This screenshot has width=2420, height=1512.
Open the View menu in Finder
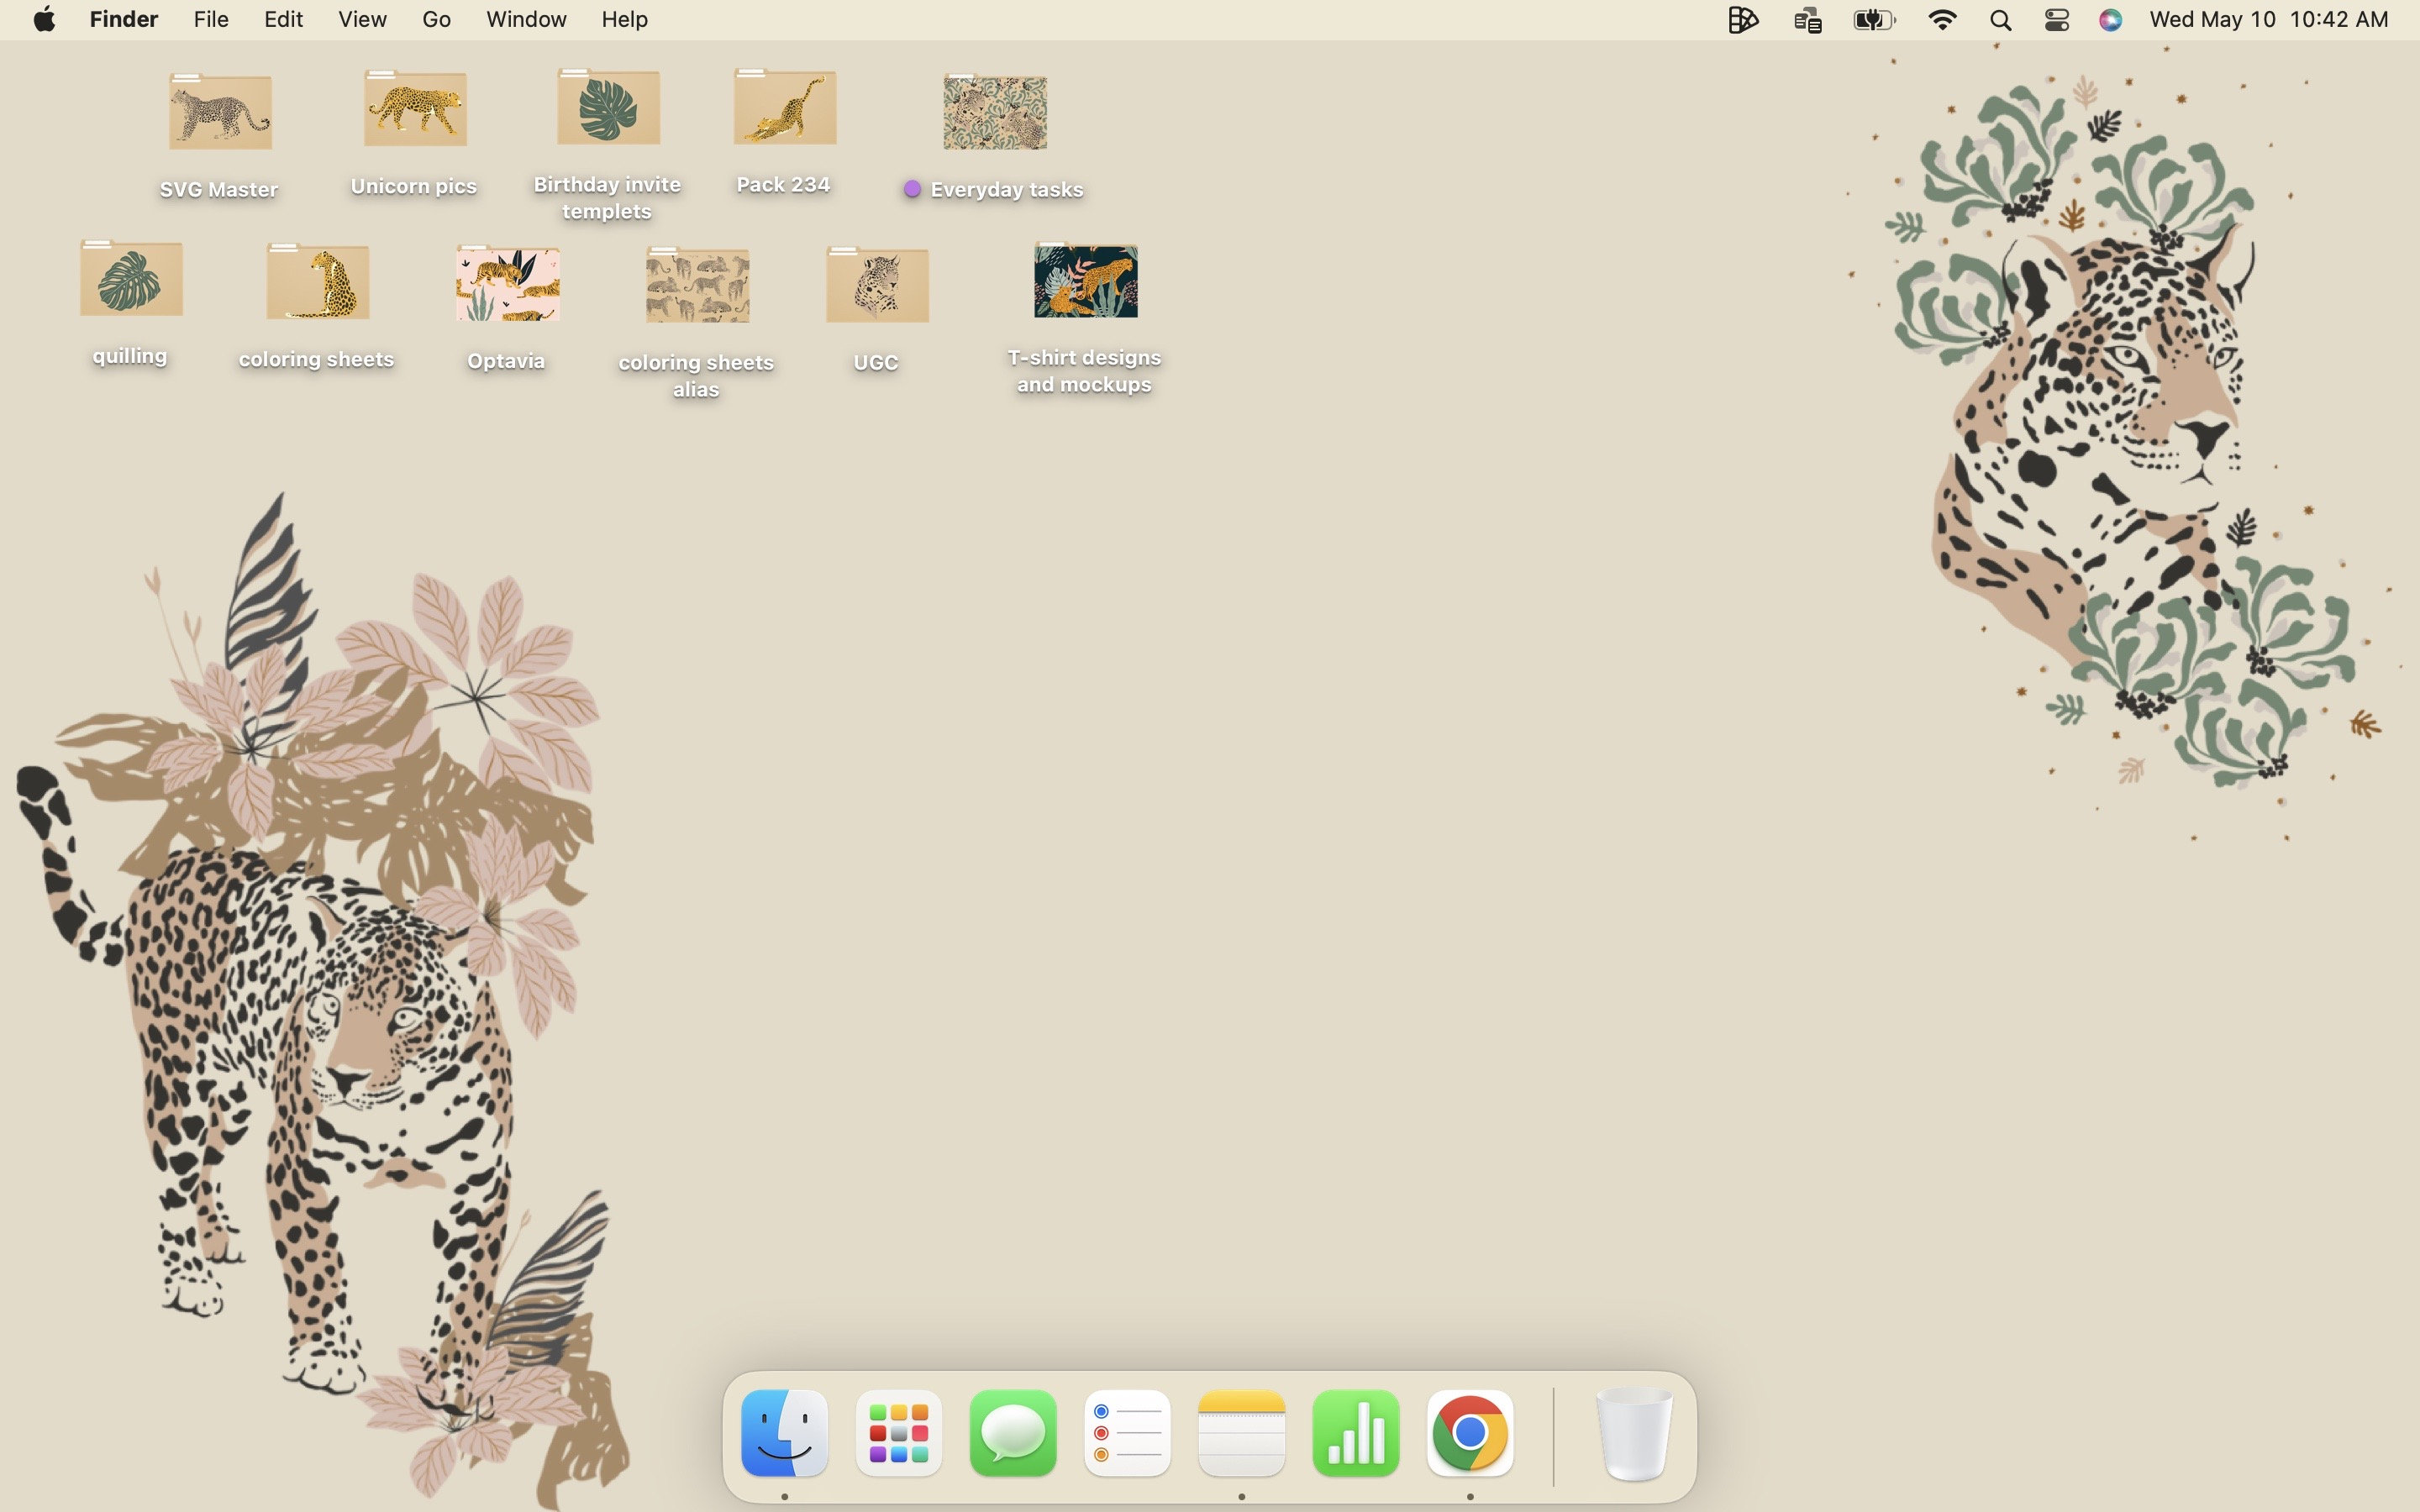[x=361, y=19]
